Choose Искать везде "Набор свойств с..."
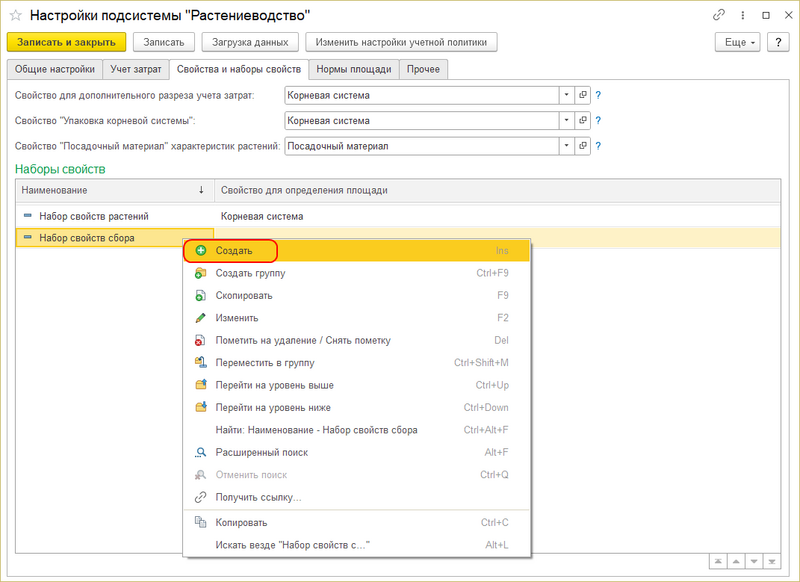The height and width of the screenshot is (582, 800). [357, 545]
